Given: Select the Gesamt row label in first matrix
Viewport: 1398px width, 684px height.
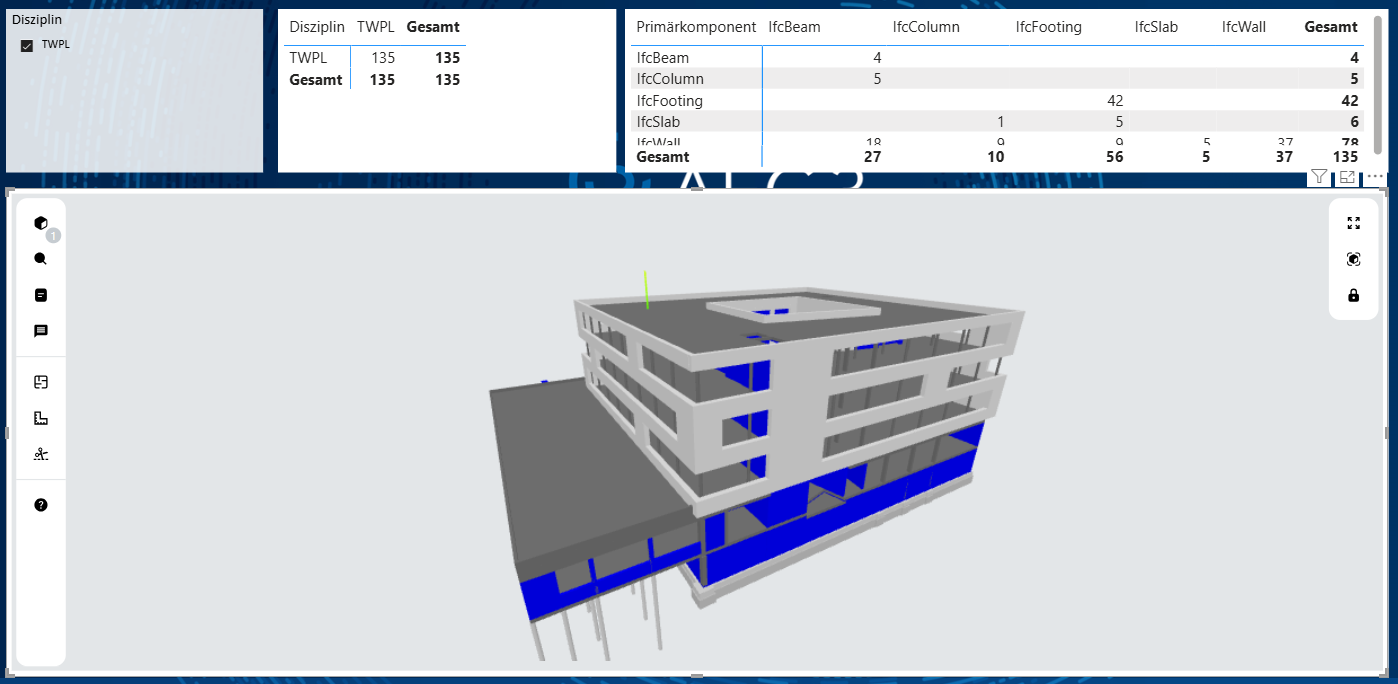Looking at the screenshot, I should click(x=316, y=80).
